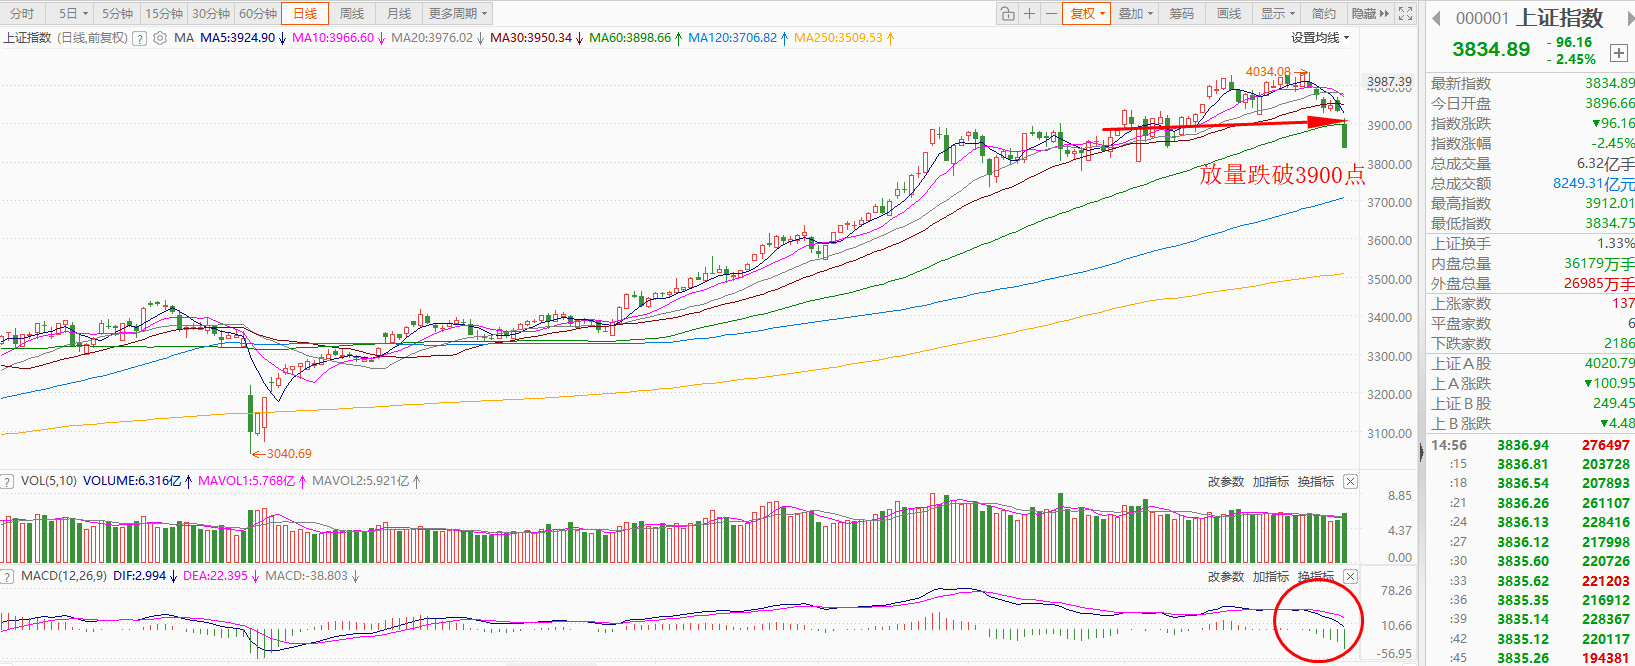This screenshot has height=666, width=1635.
Task: Toggle the 画线 drawing tools
Action: 1228,13
